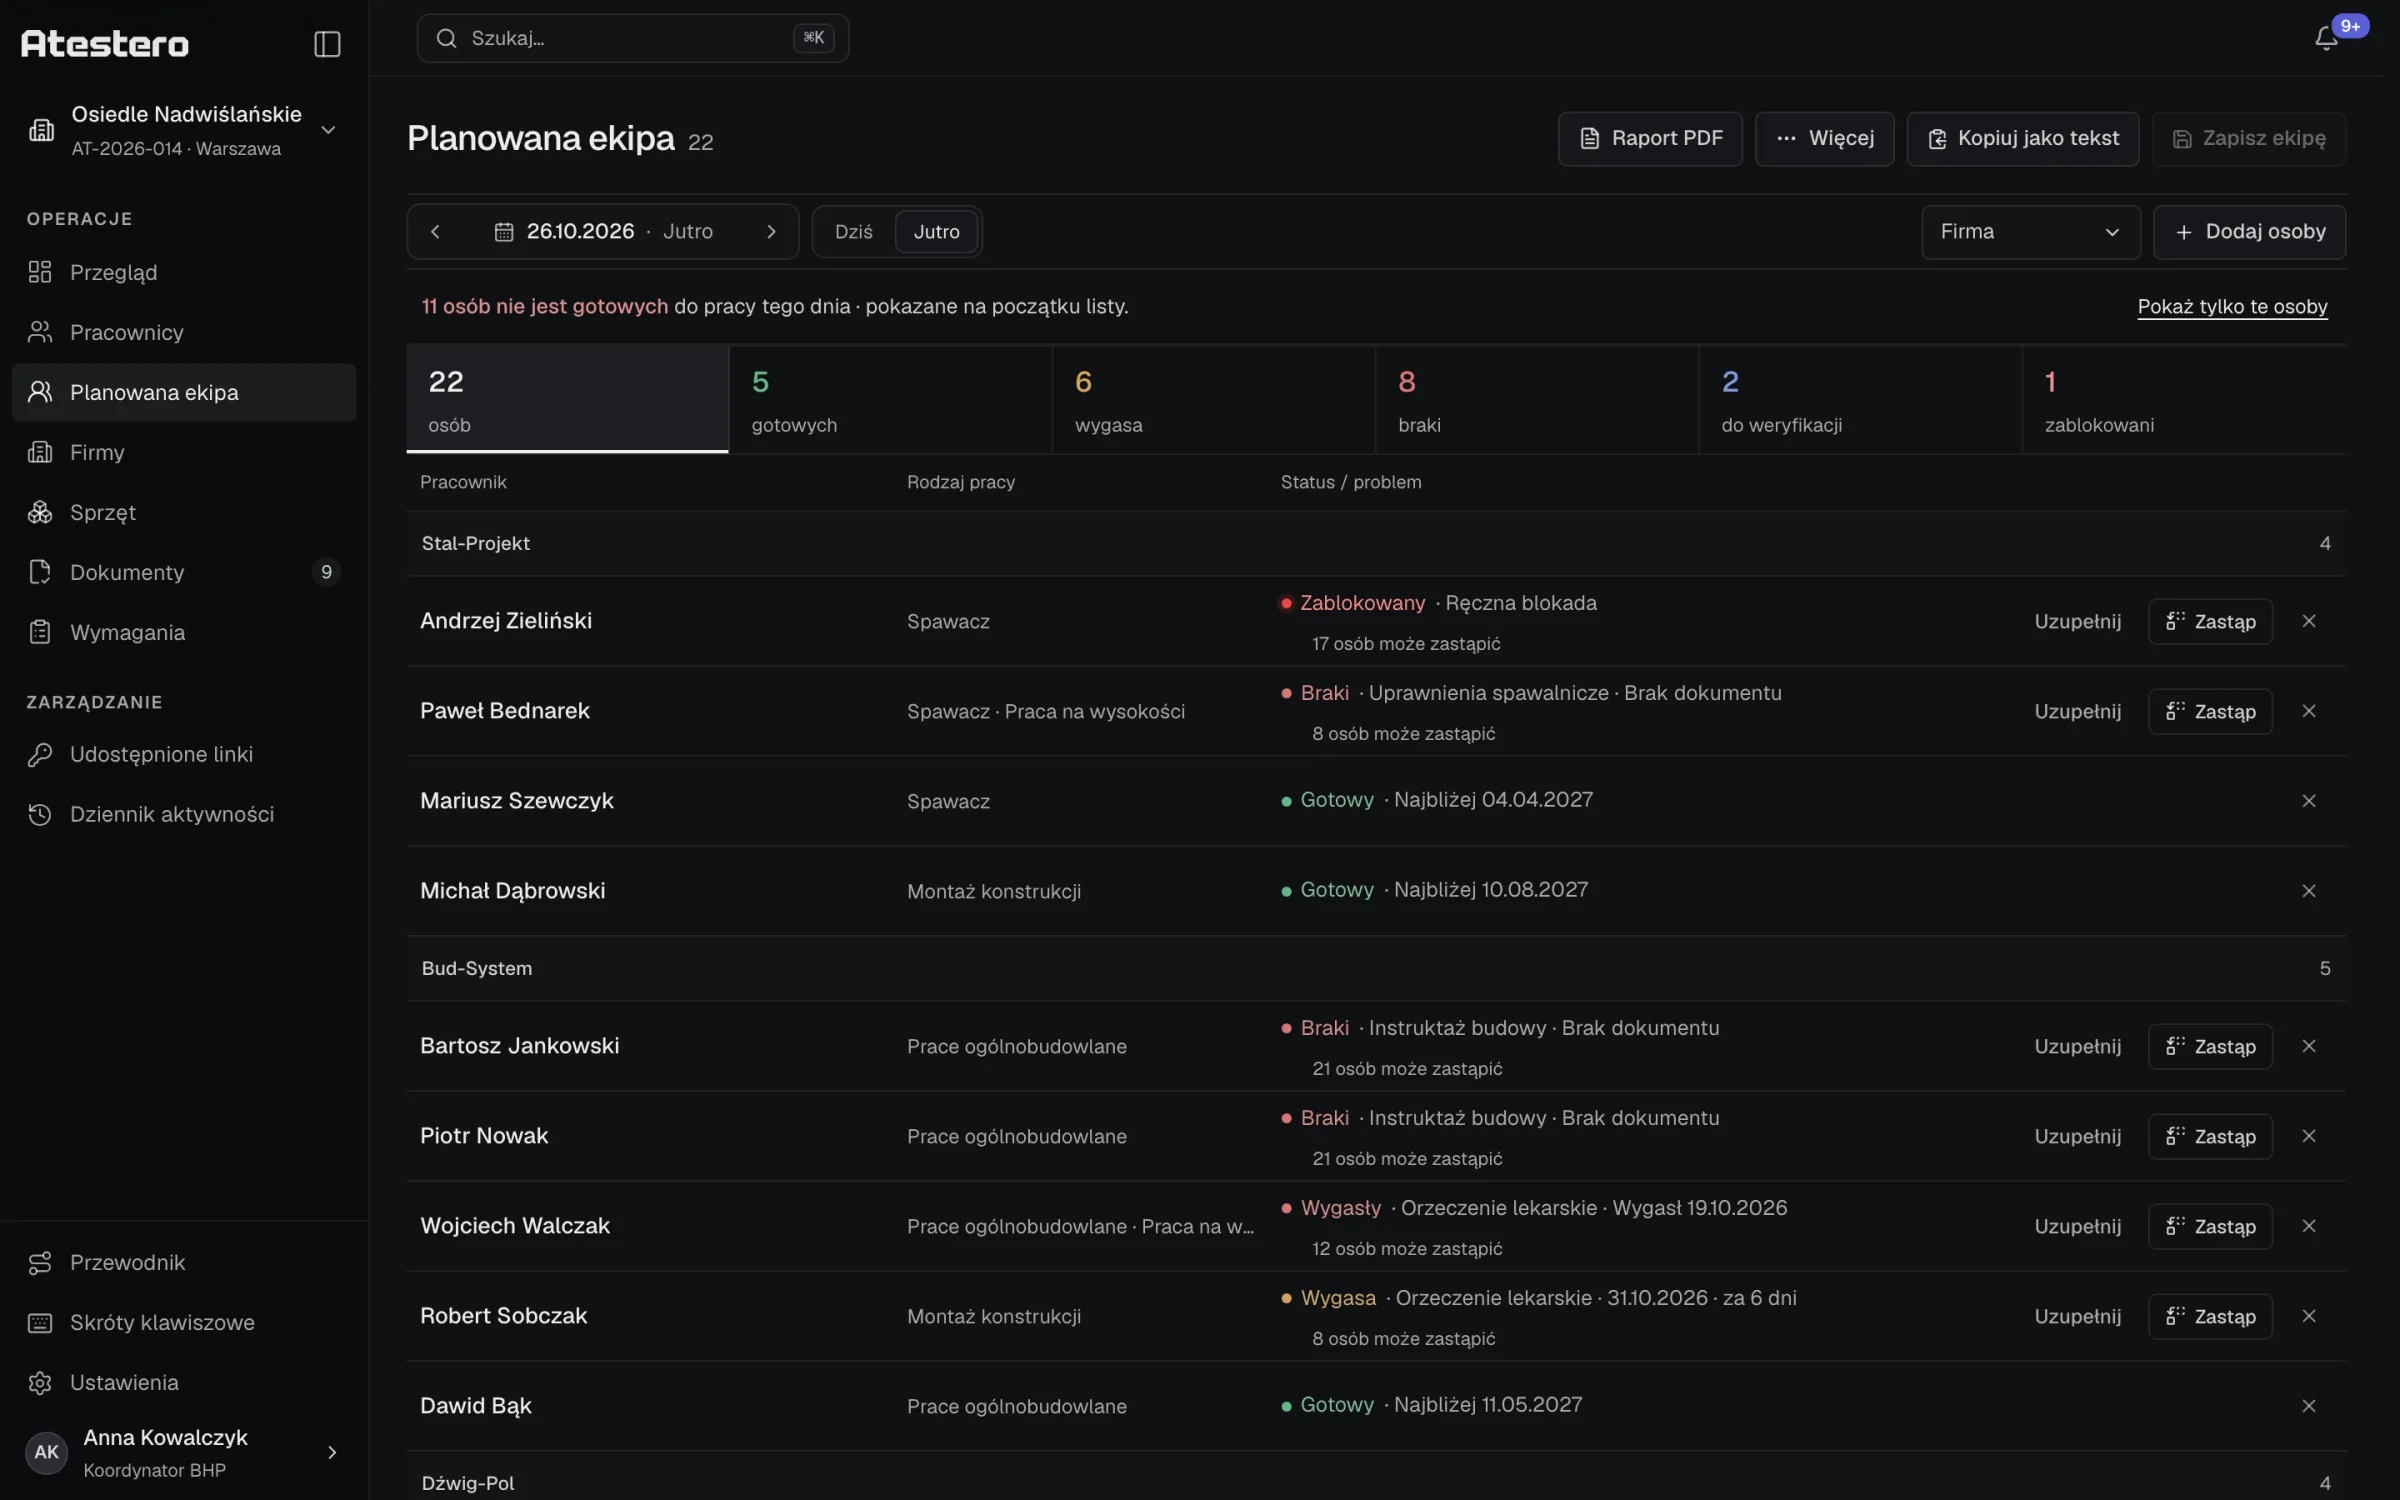Screen dimensions: 2400x1500
Task: Filter by 1 zablokowani tab
Action: (2184, 400)
